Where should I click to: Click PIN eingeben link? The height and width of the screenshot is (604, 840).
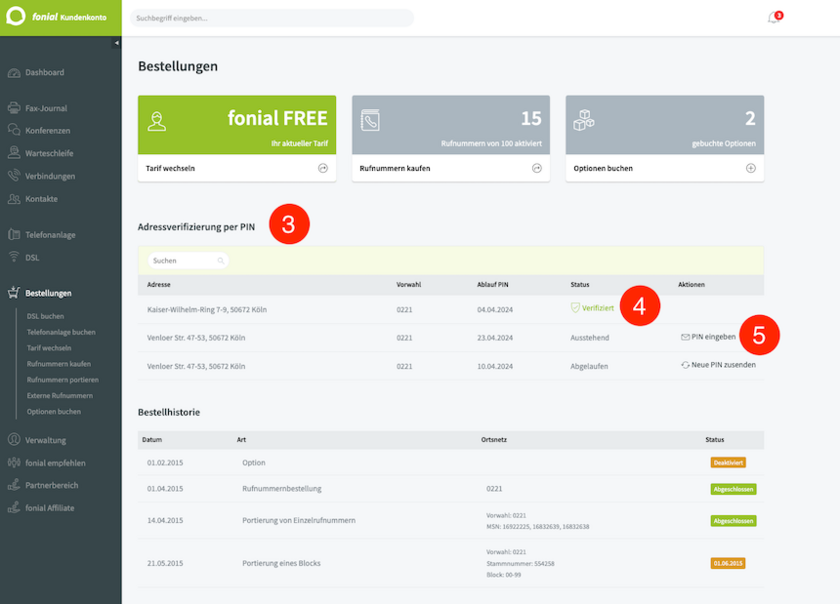714,337
